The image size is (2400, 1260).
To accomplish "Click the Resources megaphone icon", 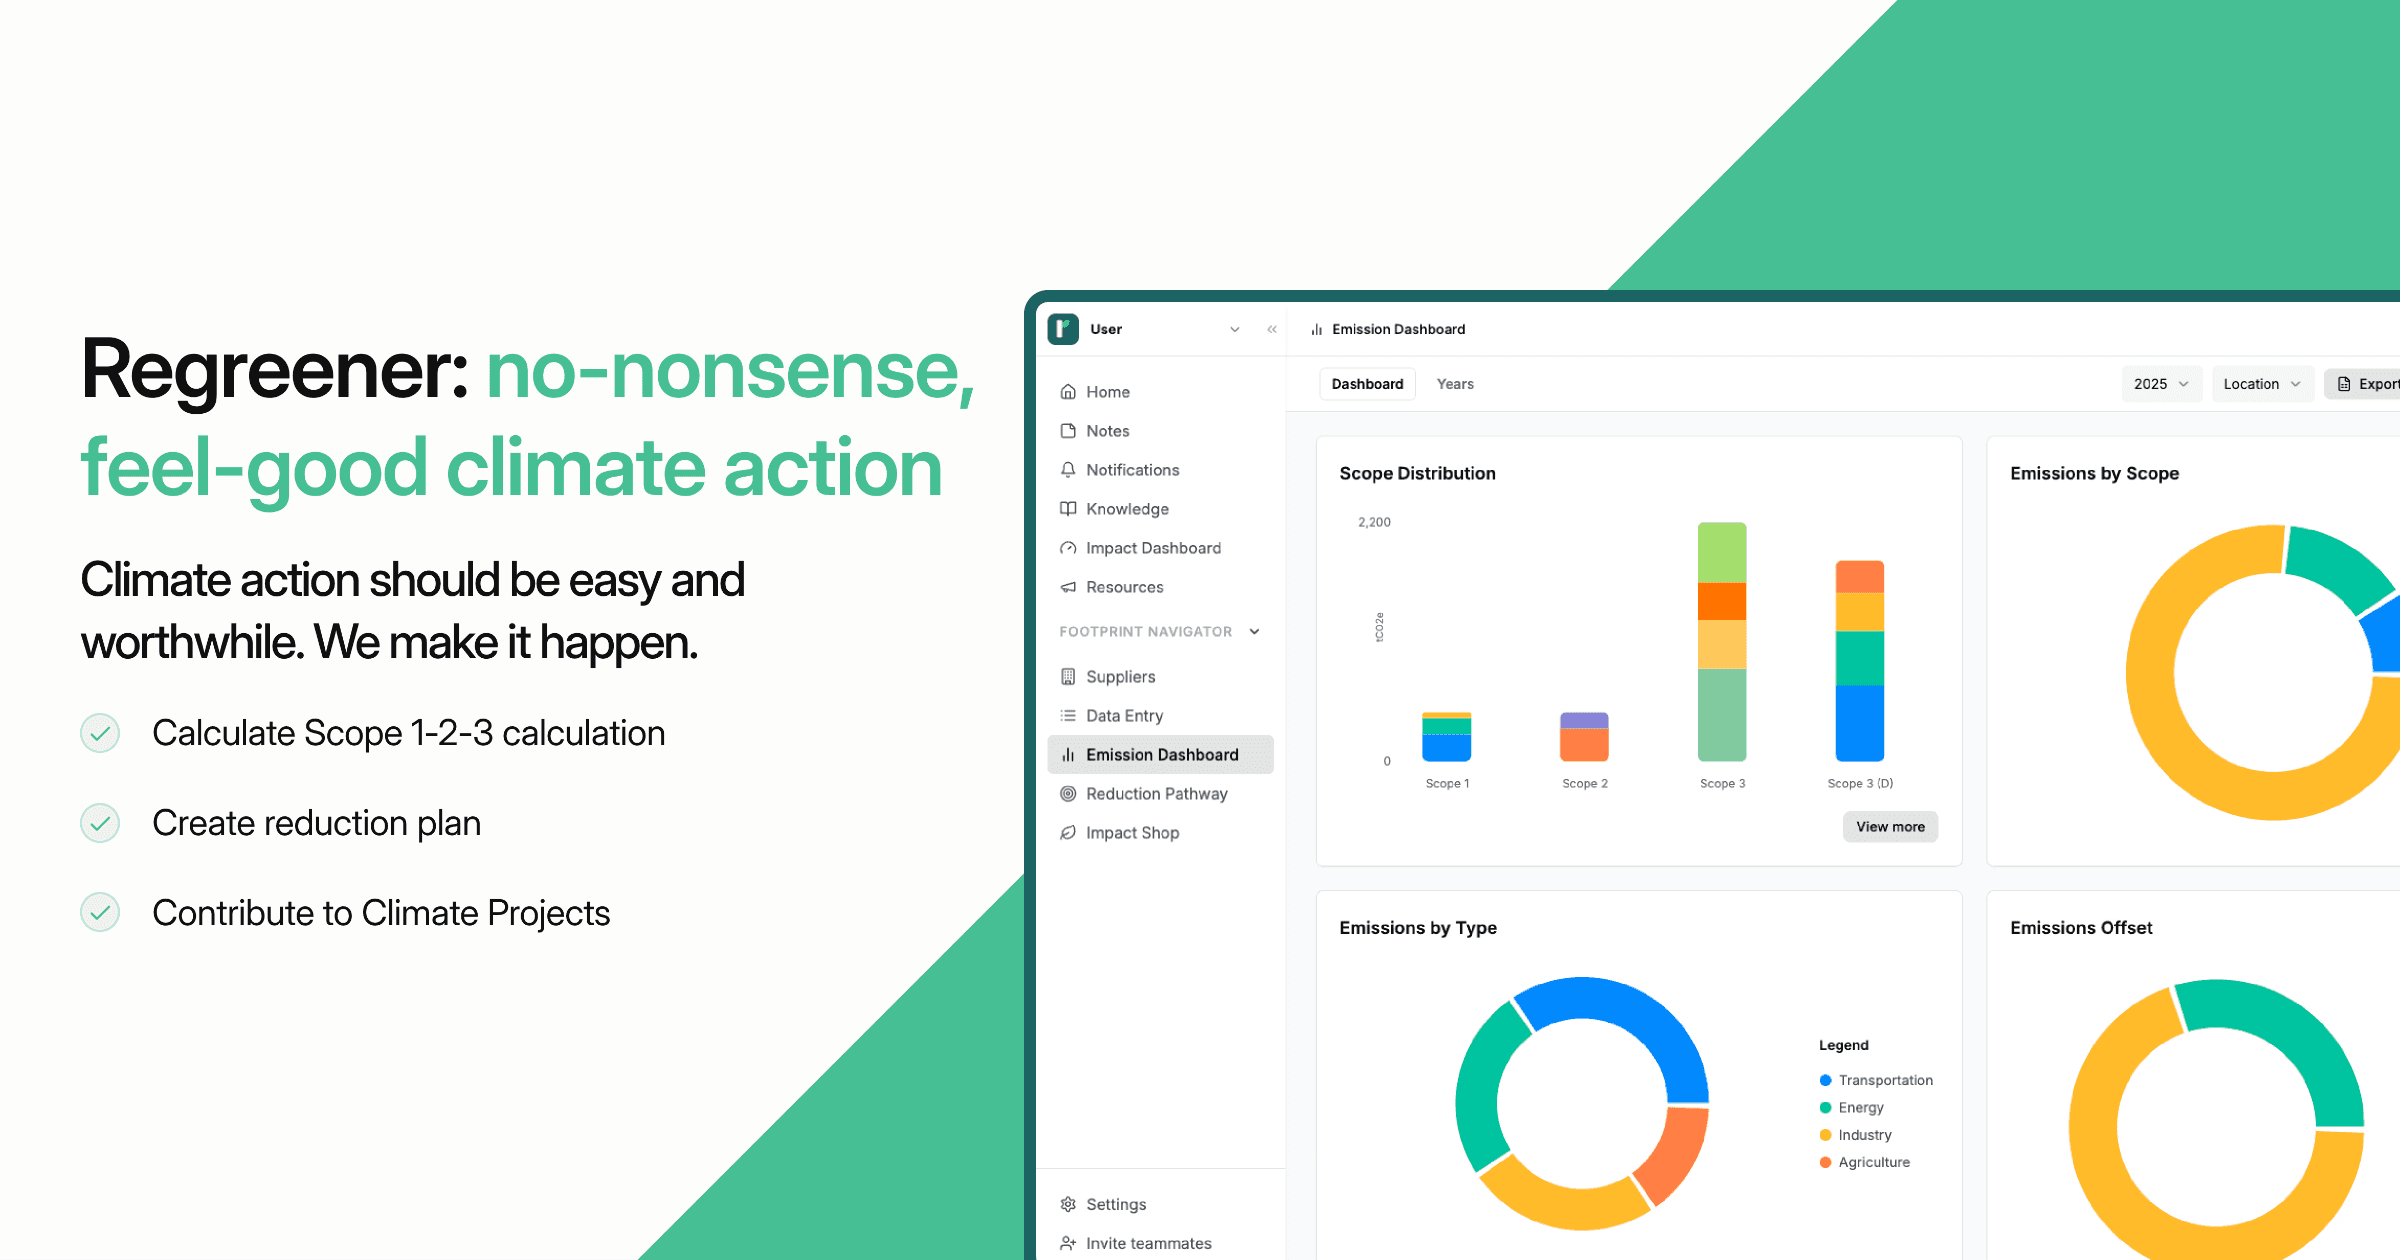I will click(x=1068, y=587).
